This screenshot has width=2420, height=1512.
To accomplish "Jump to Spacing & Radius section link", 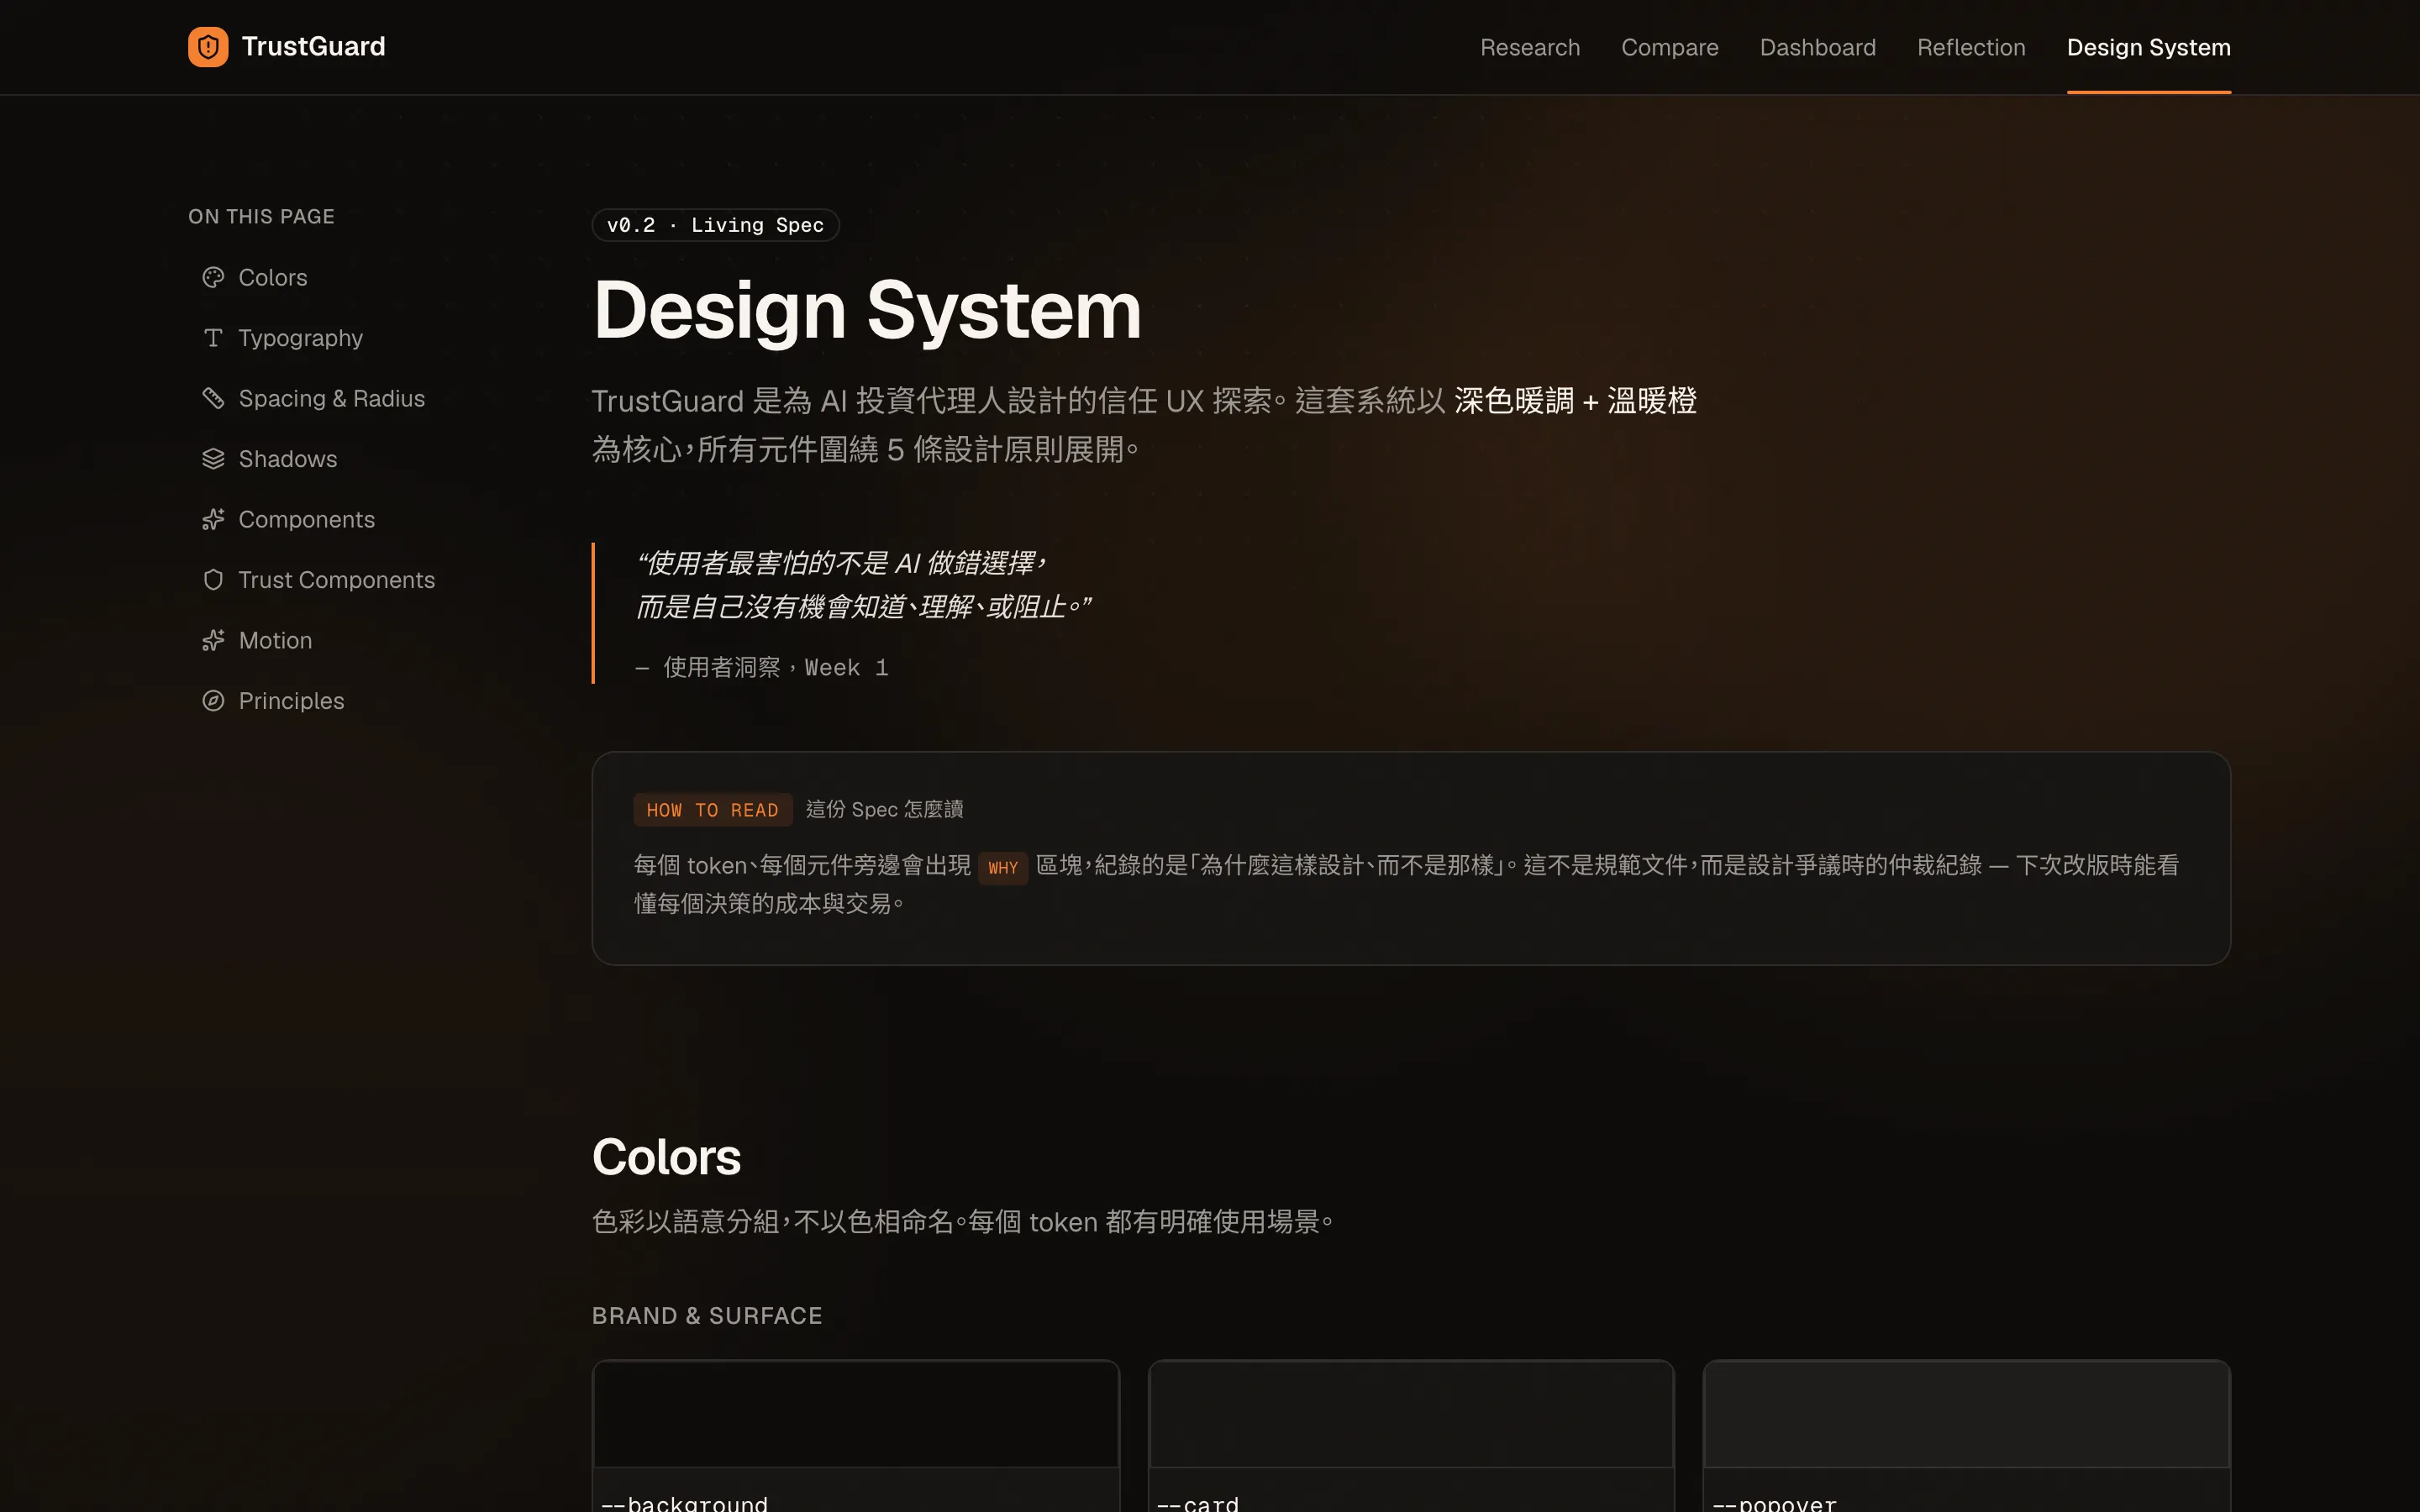I will [x=331, y=398].
